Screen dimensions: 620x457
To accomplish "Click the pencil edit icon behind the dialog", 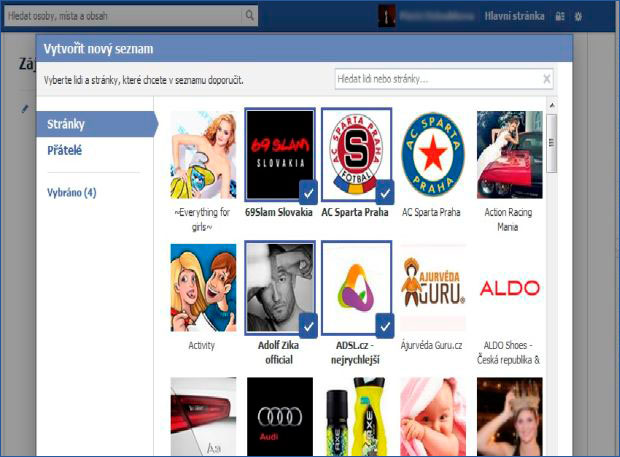I will coord(25,108).
